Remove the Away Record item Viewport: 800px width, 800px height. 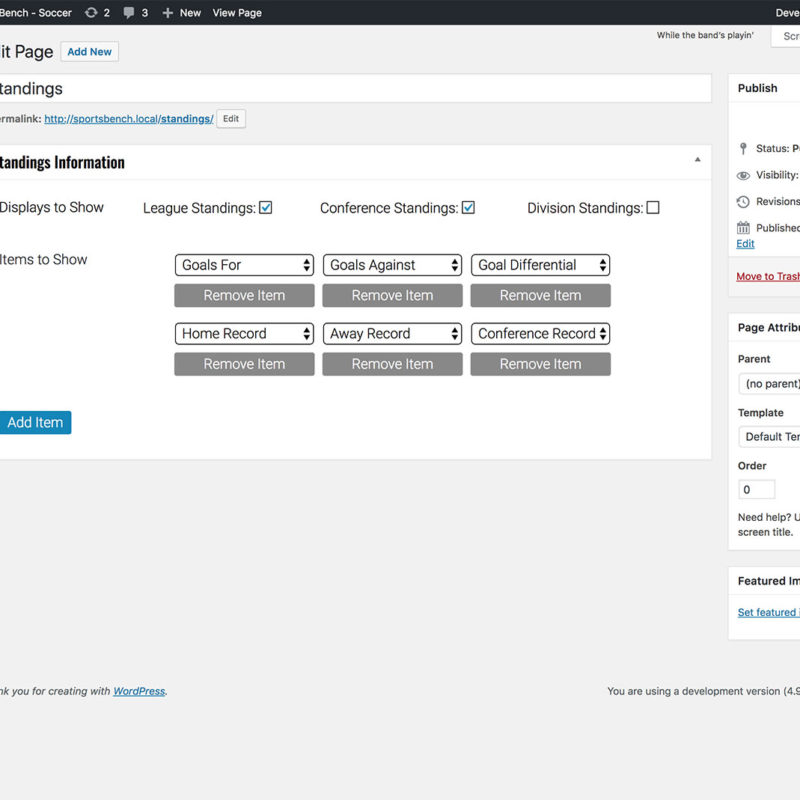click(x=392, y=364)
